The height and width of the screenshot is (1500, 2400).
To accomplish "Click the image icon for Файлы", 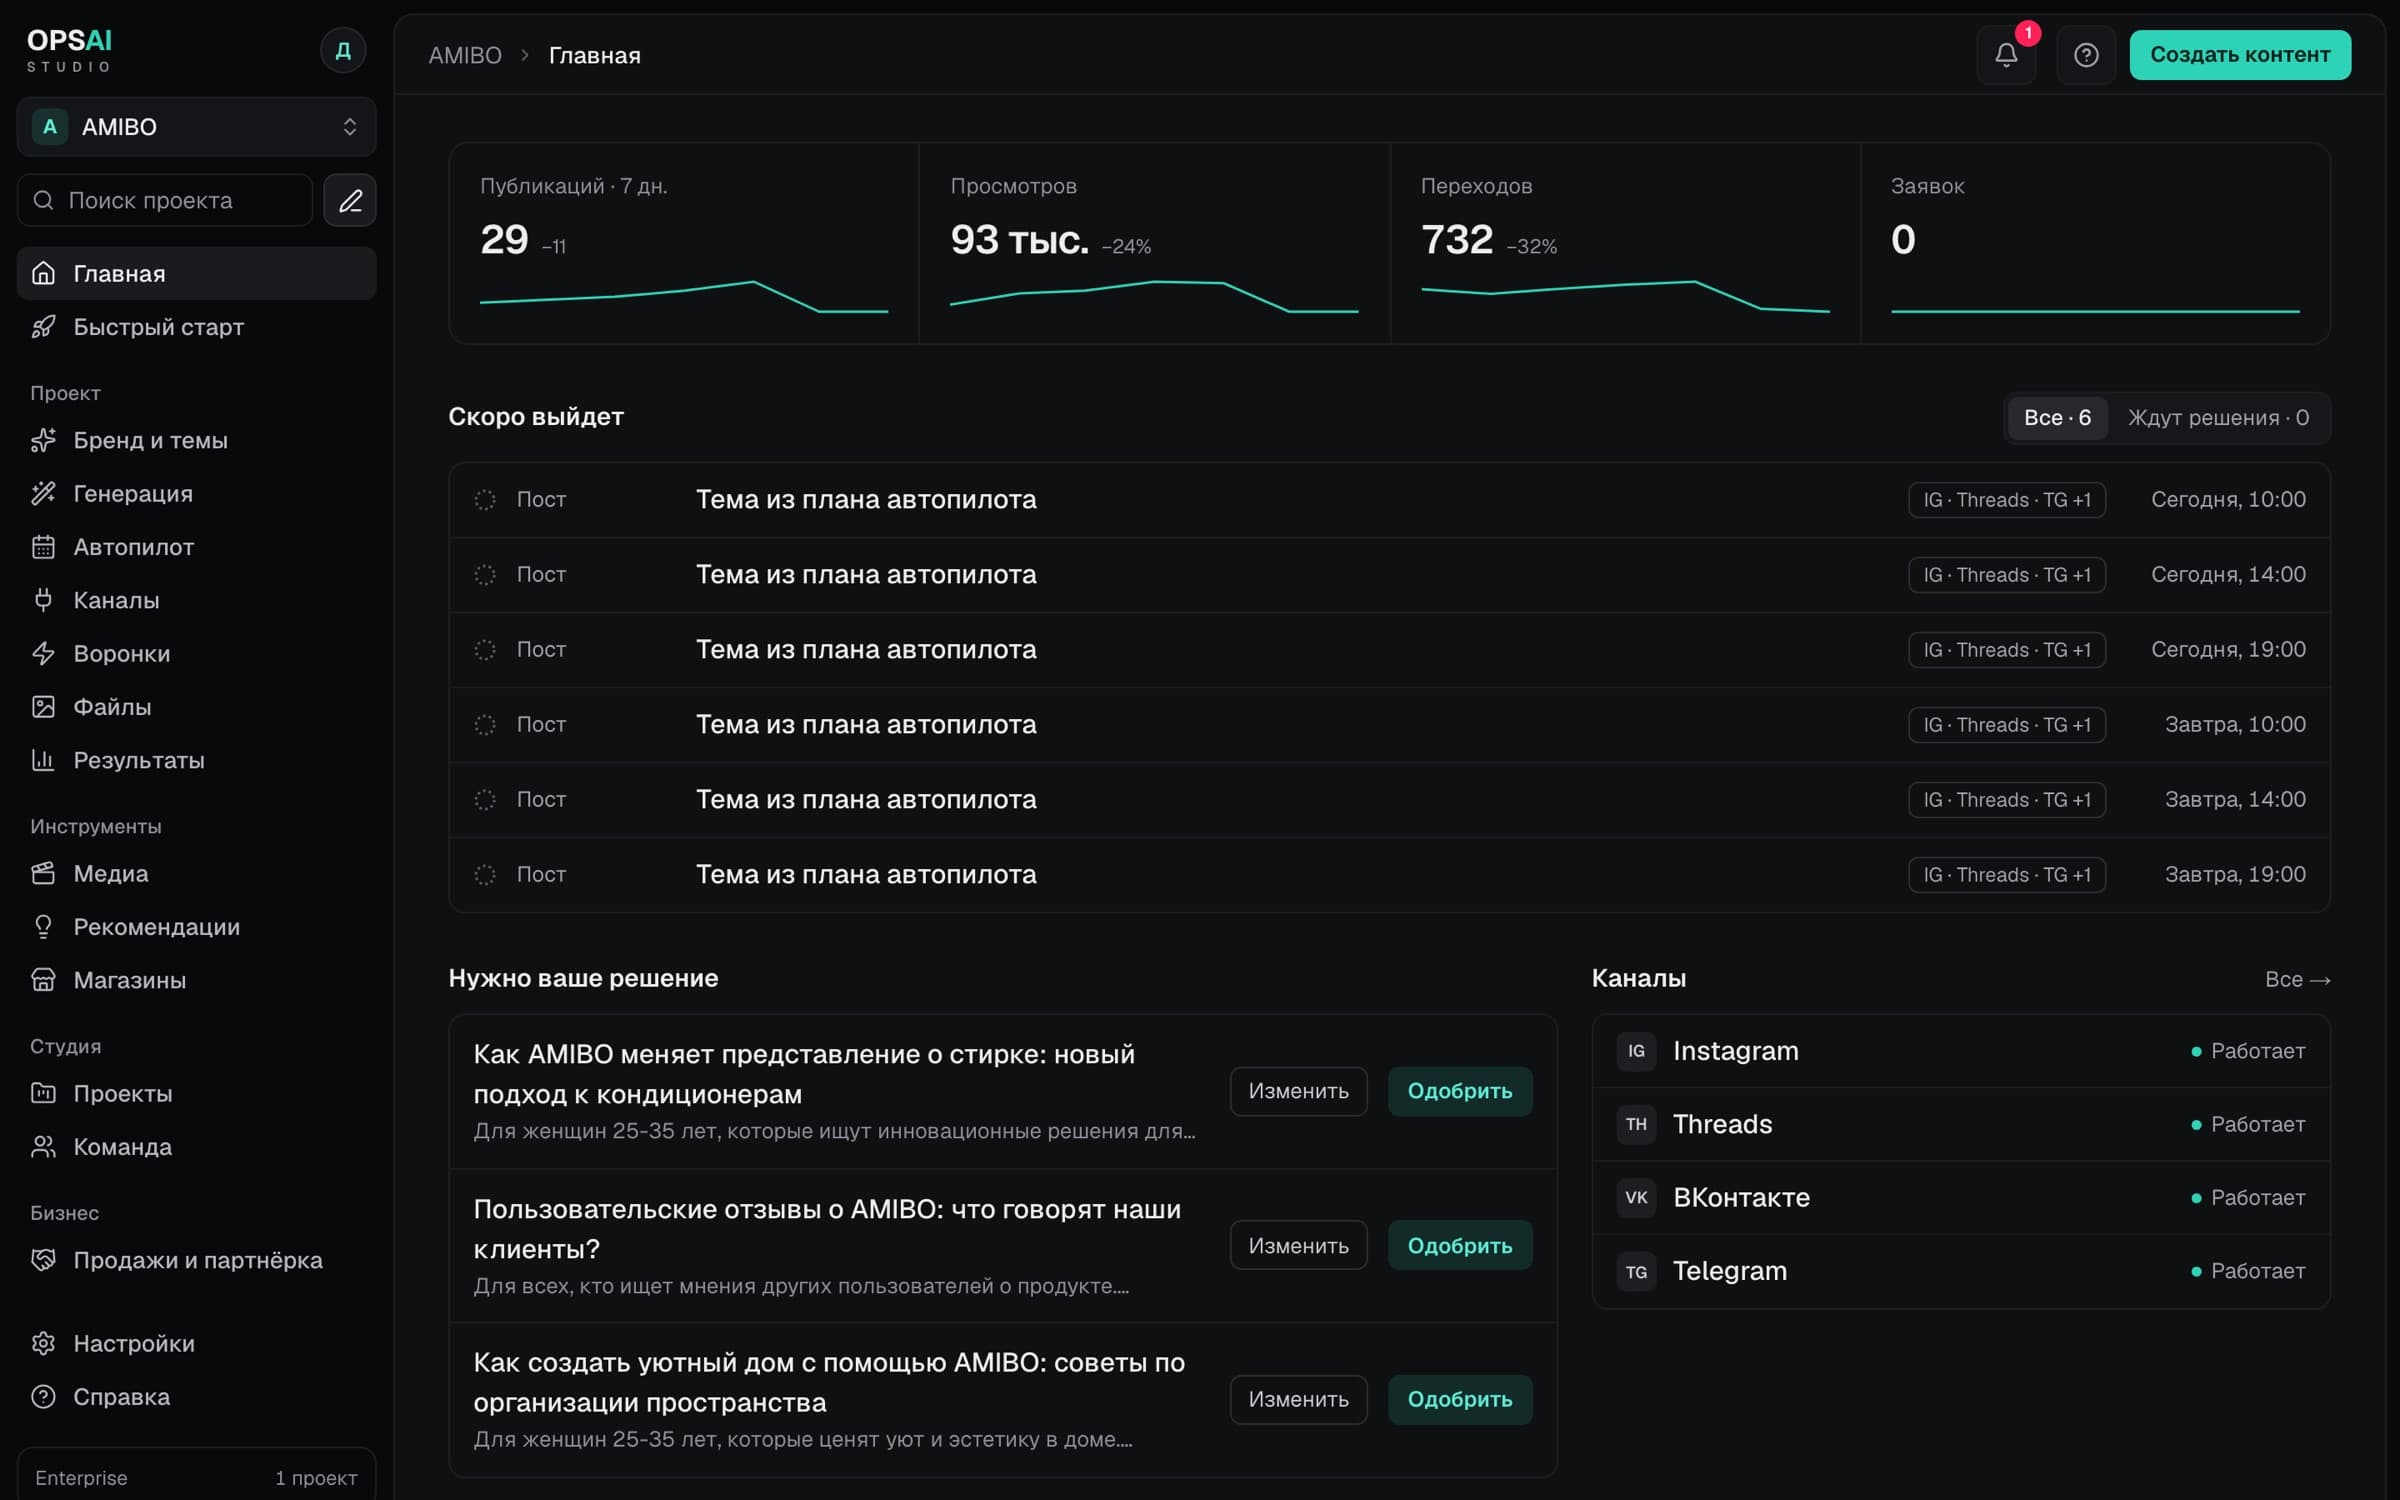I will (43, 707).
